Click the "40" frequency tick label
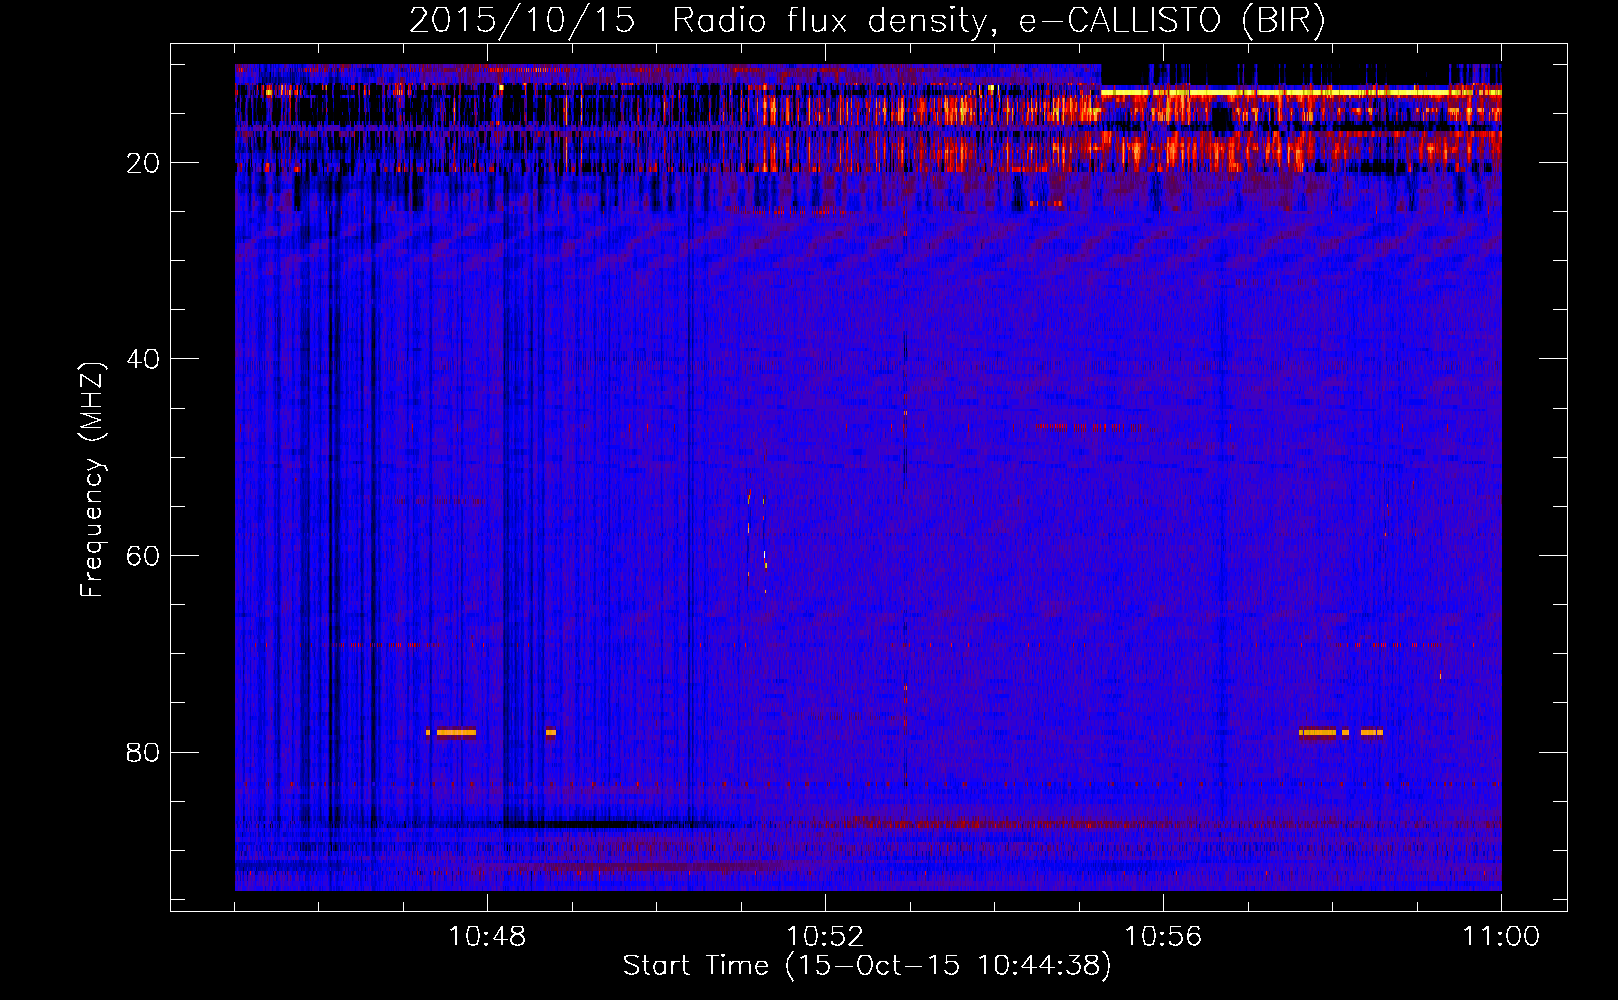The image size is (1618, 1000). [x=143, y=359]
